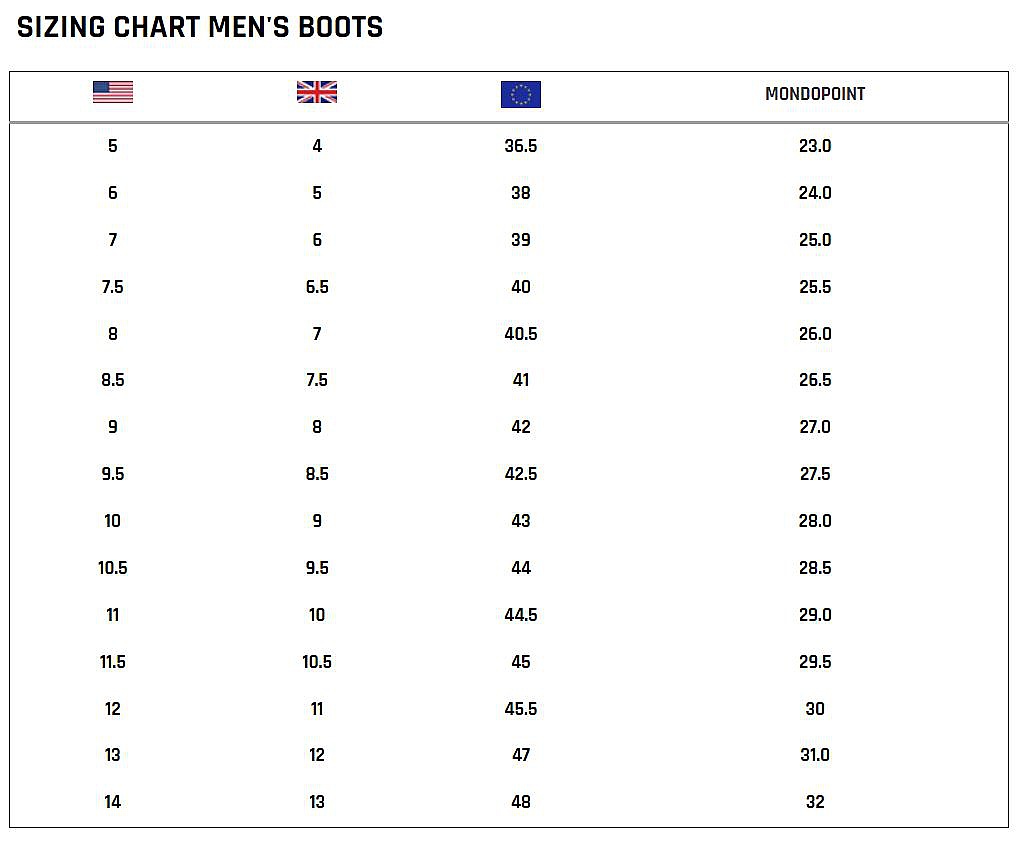Select EU size 40.5 cell
1023x846 pixels.
click(521, 334)
